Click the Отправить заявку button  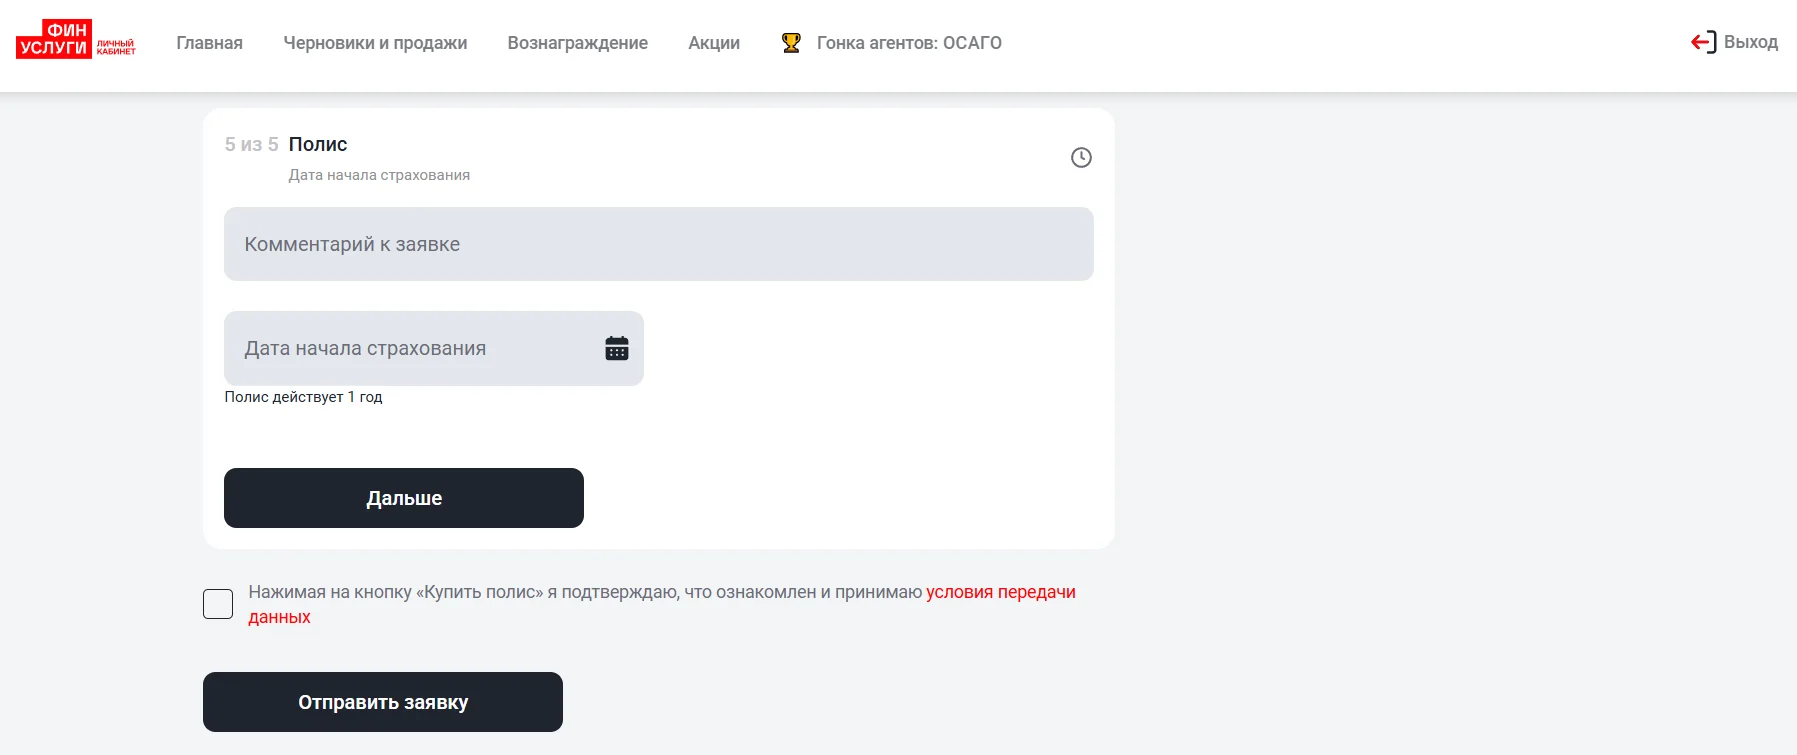tap(383, 702)
